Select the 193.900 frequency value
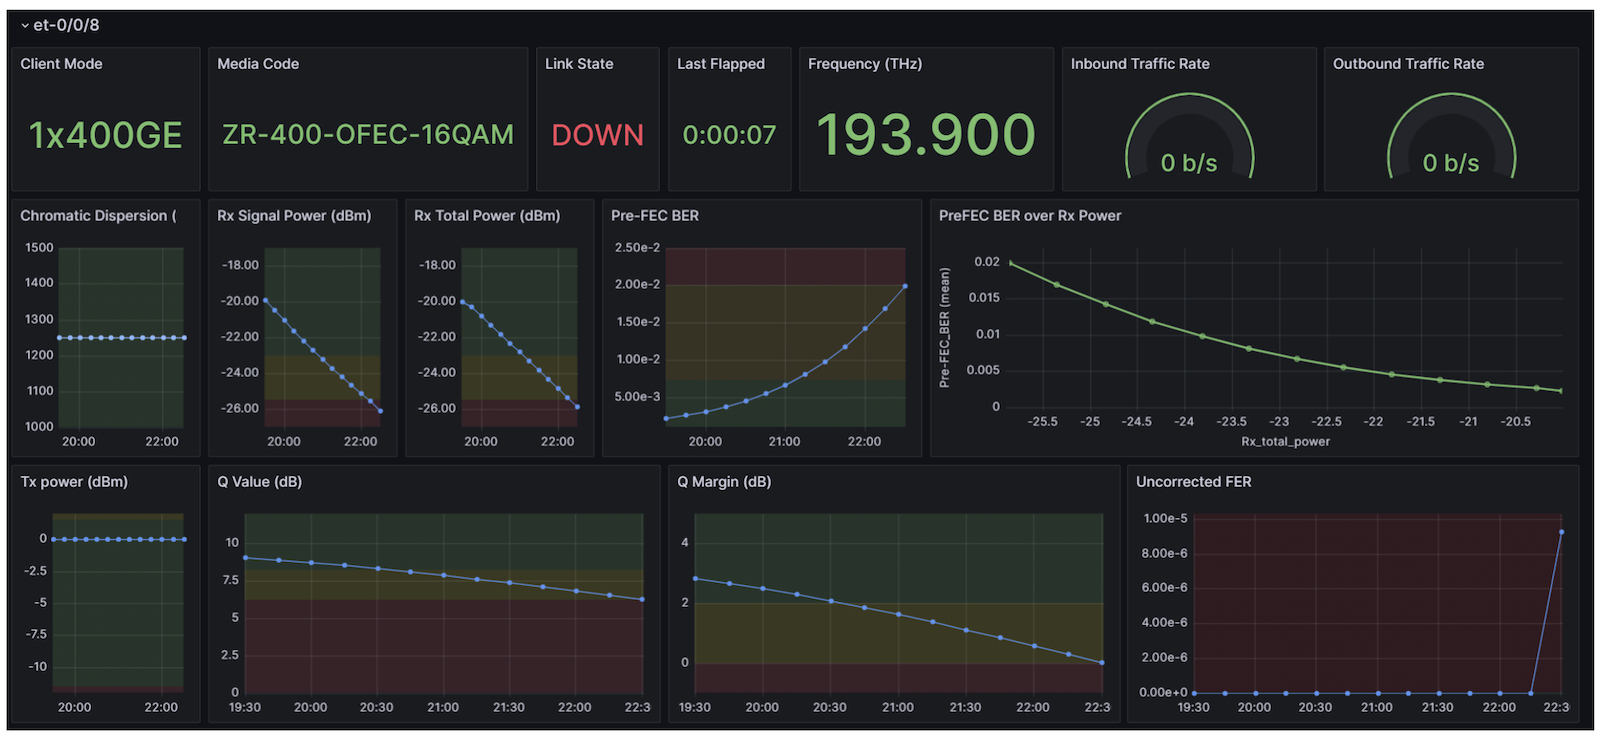Image resolution: width=1600 pixels, height=737 pixels. (926, 134)
